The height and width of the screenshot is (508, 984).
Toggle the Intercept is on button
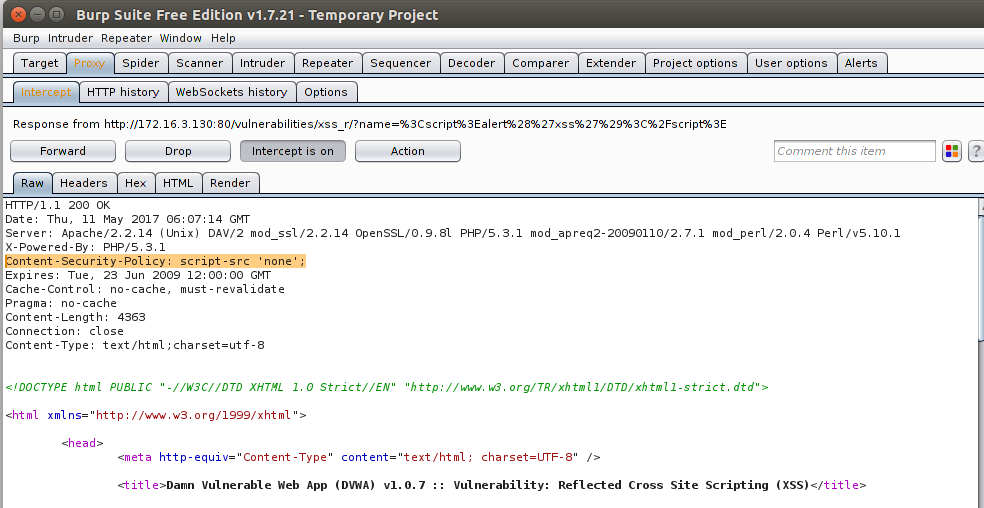click(x=292, y=151)
